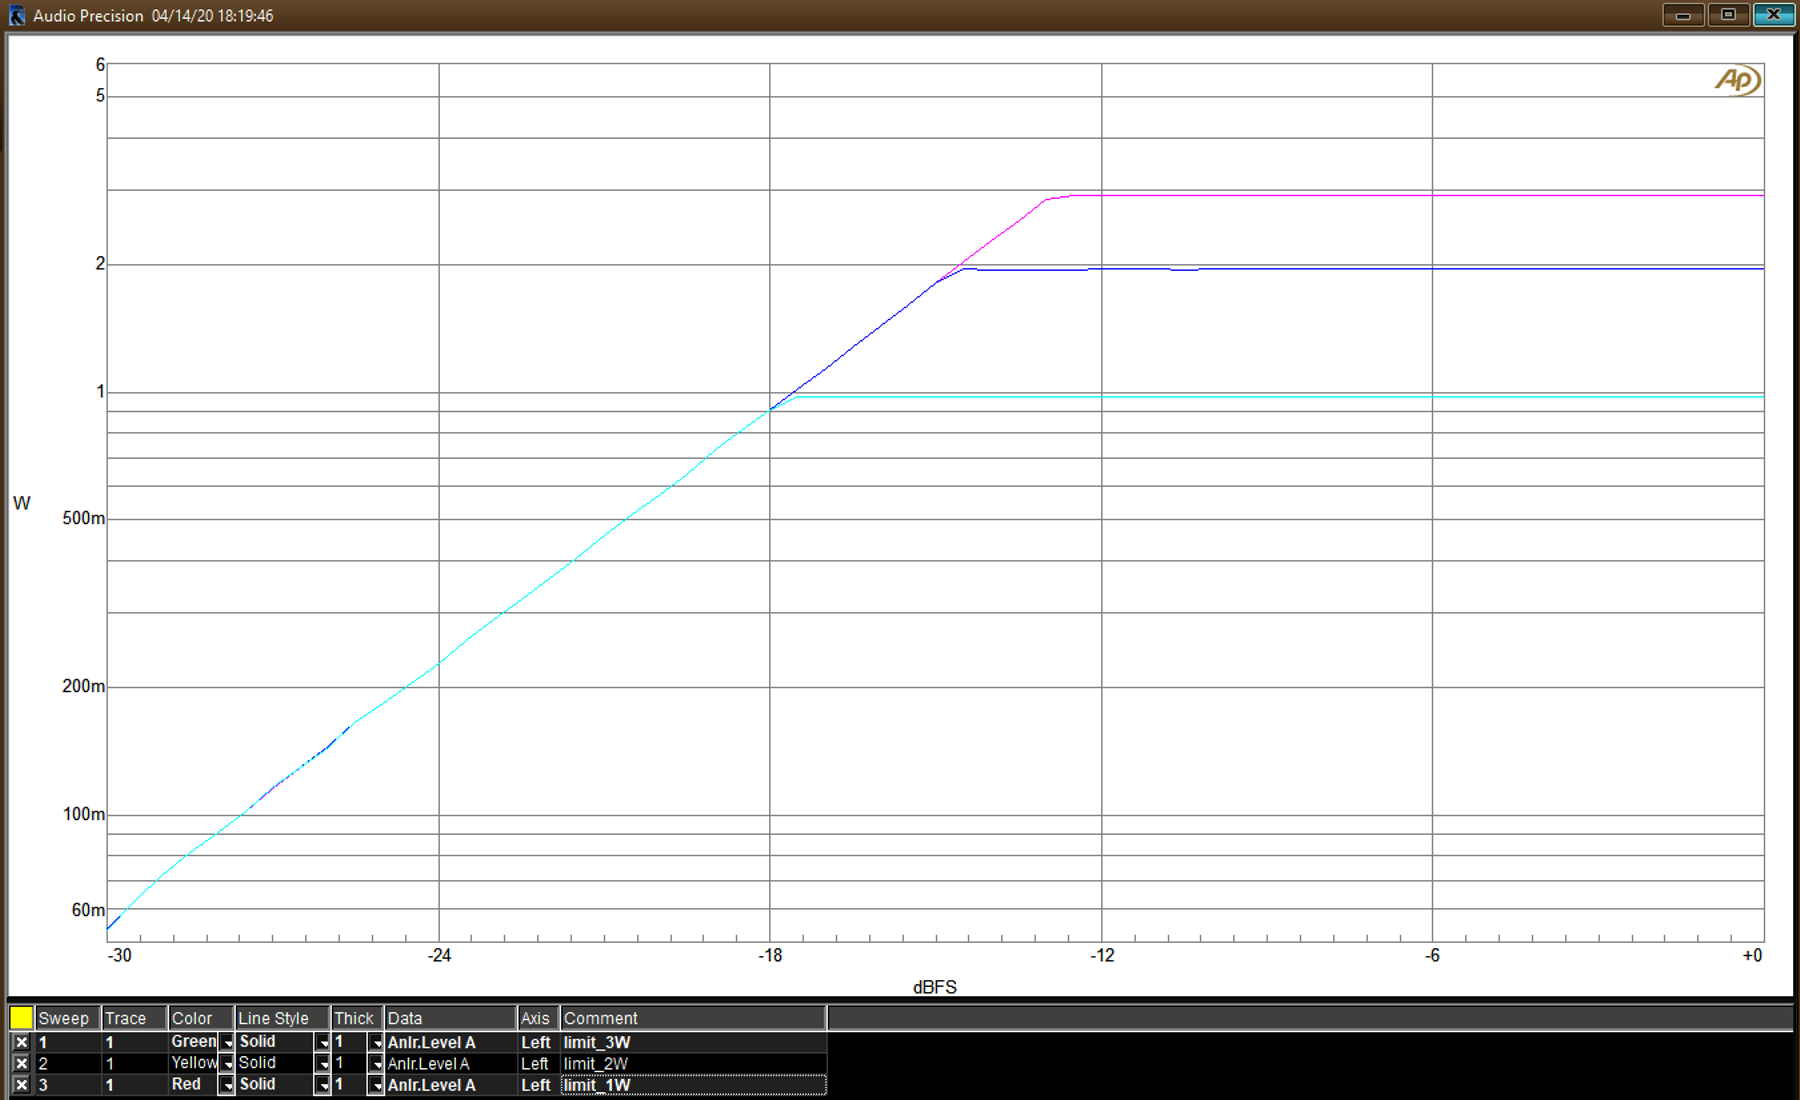Image resolution: width=1800 pixels, height=1100 pixels.
Task: Click the yellow square in legend header
Action: tap(21, 1018)
